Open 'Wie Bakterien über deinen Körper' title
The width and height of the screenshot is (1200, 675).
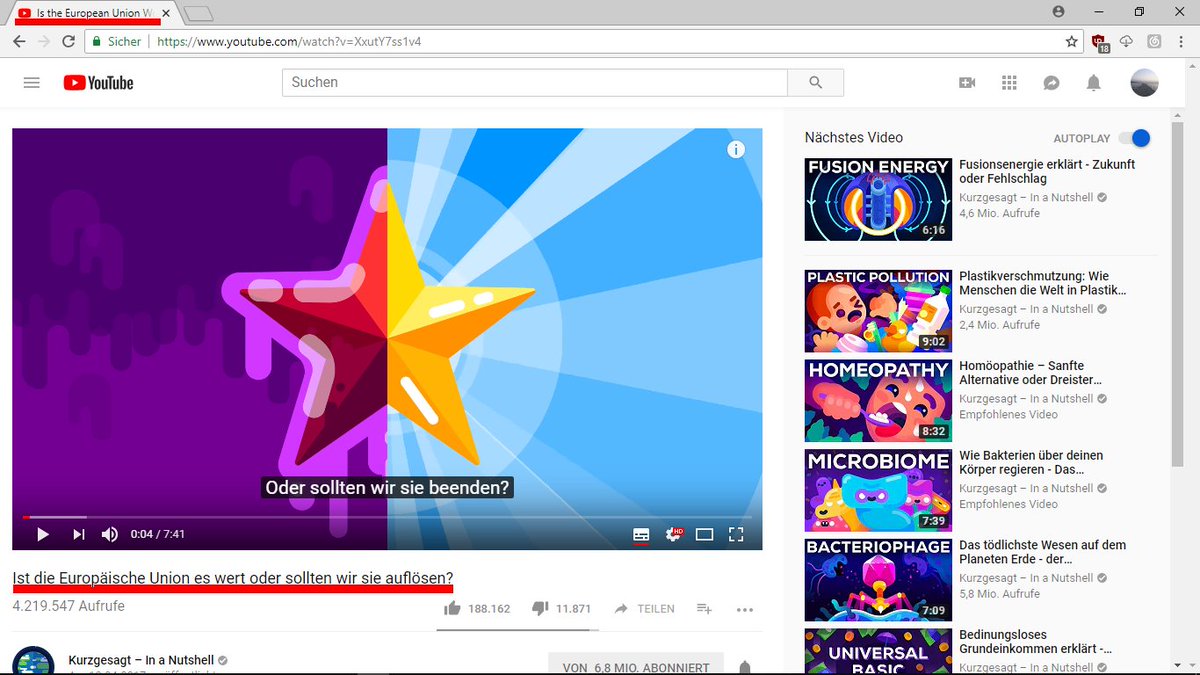coord(1030,462)
